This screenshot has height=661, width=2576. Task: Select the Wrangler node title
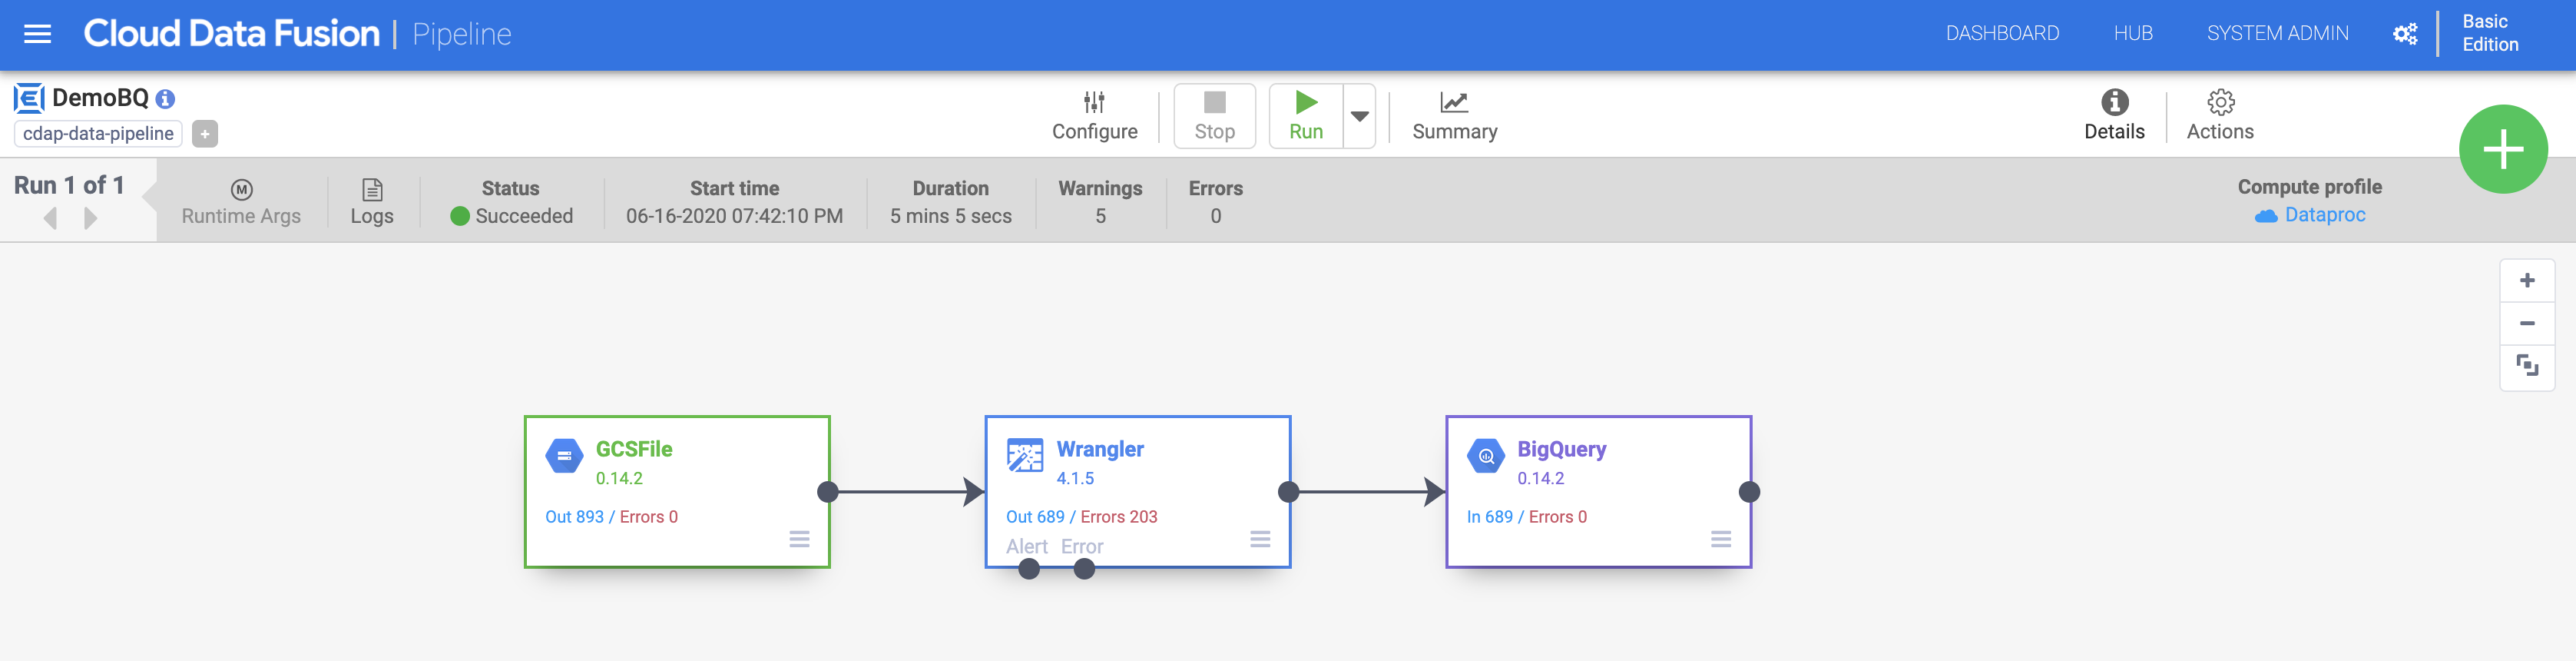click(x=1100, y=449)
